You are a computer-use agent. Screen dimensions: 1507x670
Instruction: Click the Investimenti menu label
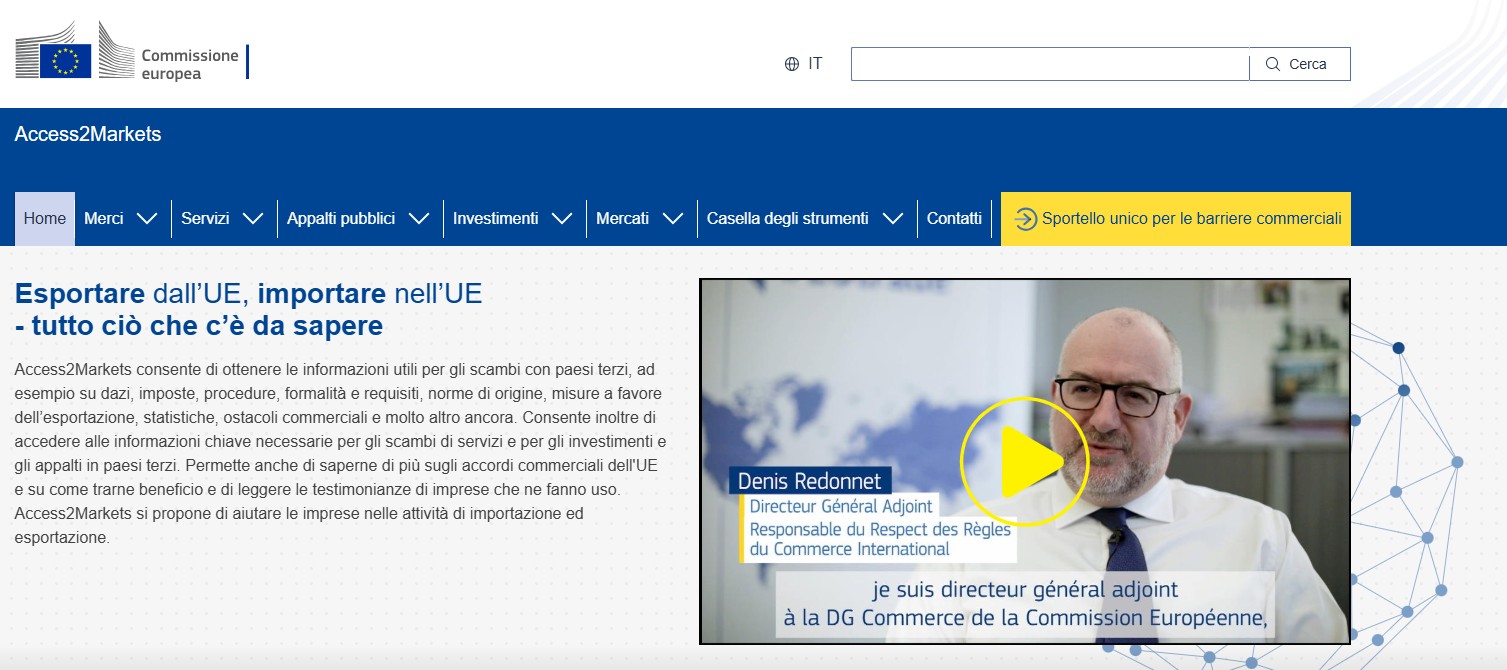coord(495,219)
